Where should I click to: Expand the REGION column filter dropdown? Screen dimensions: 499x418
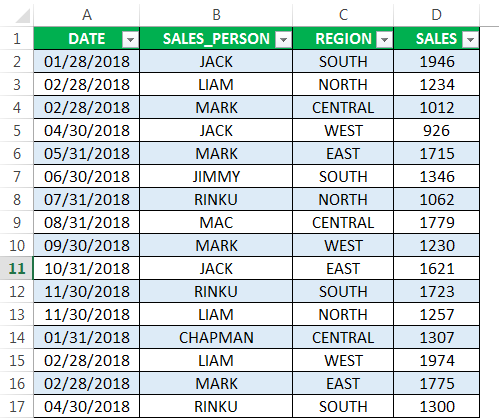[384, 40]
